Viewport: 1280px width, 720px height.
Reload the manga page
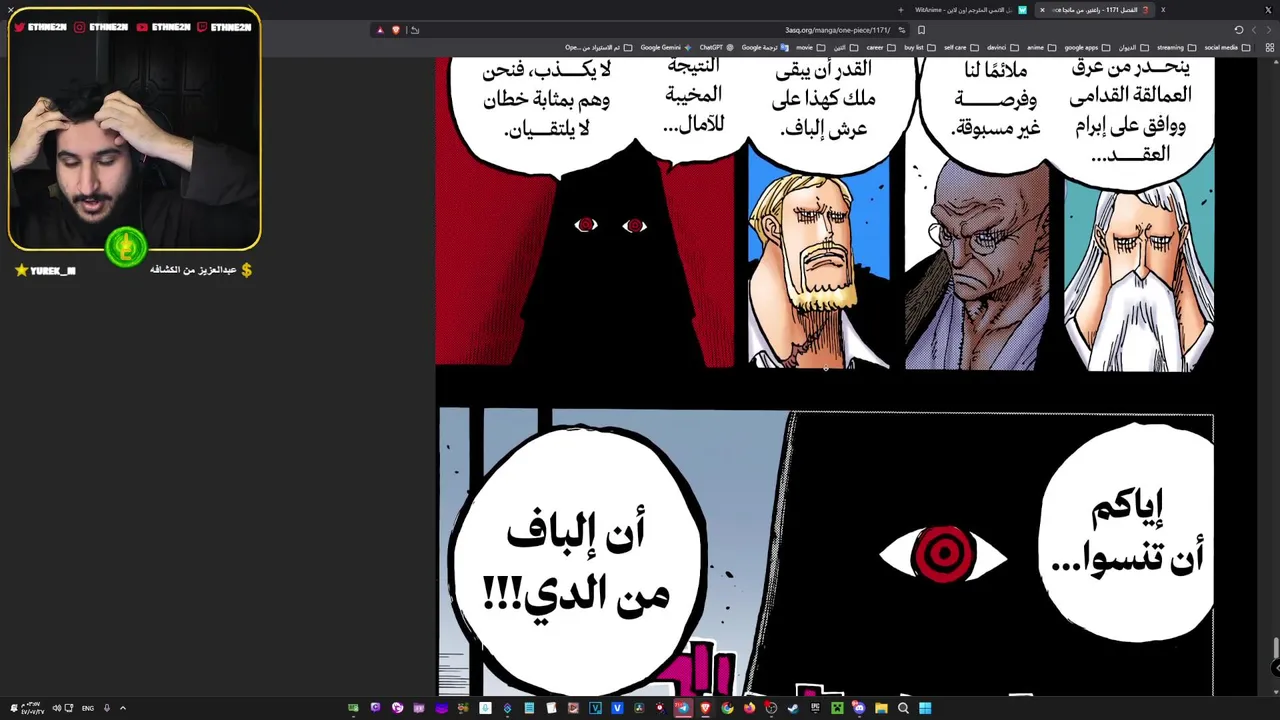1239,30
